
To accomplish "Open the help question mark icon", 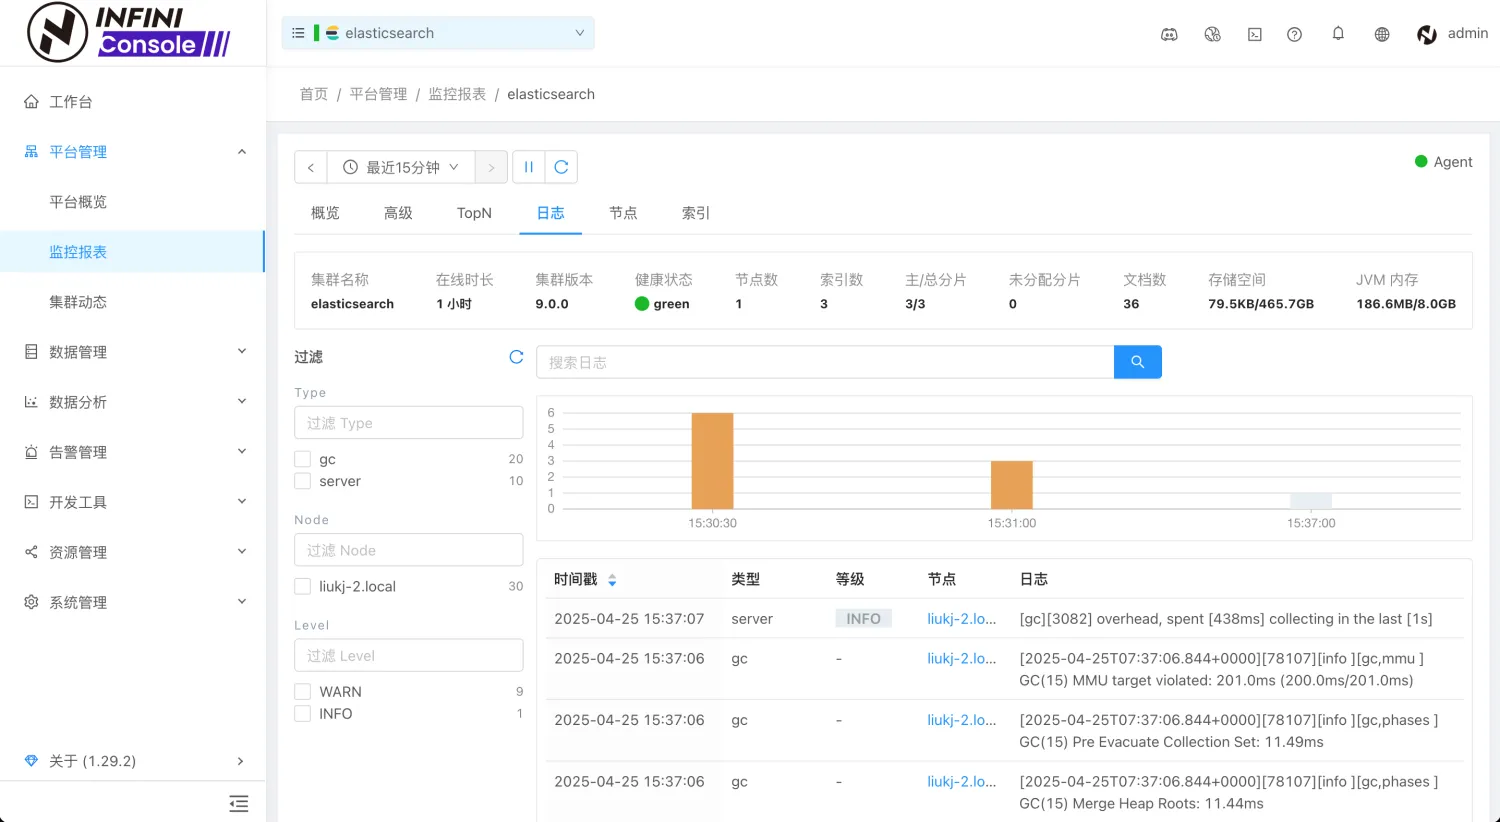I will [1294, 34].
